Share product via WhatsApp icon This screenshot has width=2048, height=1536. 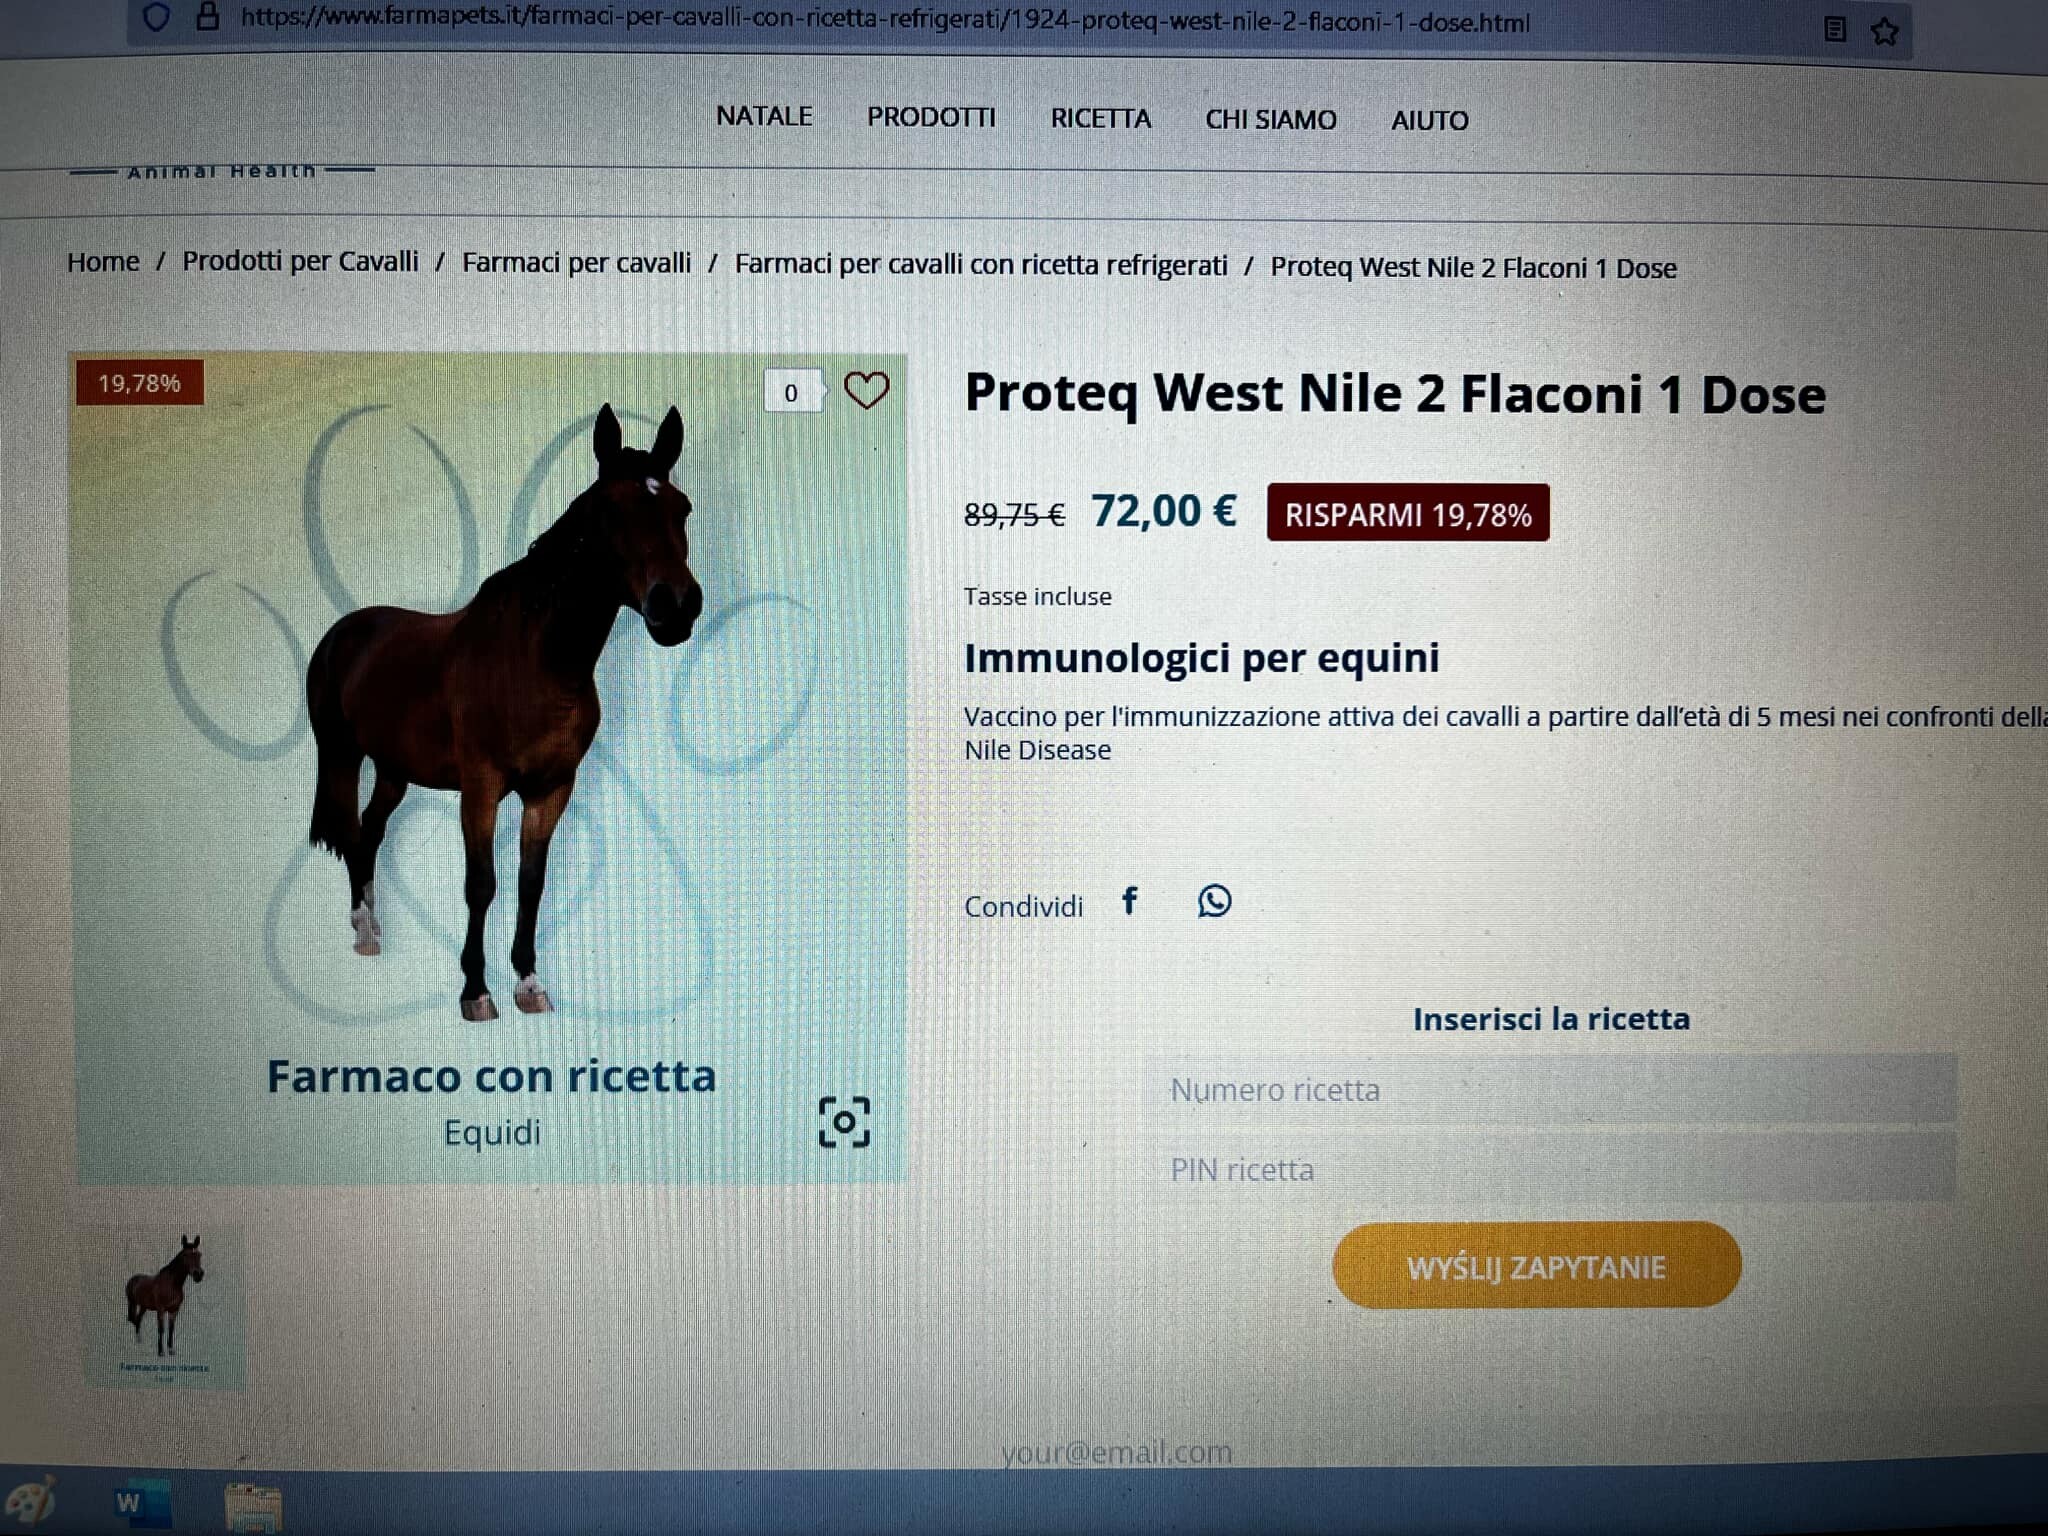[x=1215, y=901]
